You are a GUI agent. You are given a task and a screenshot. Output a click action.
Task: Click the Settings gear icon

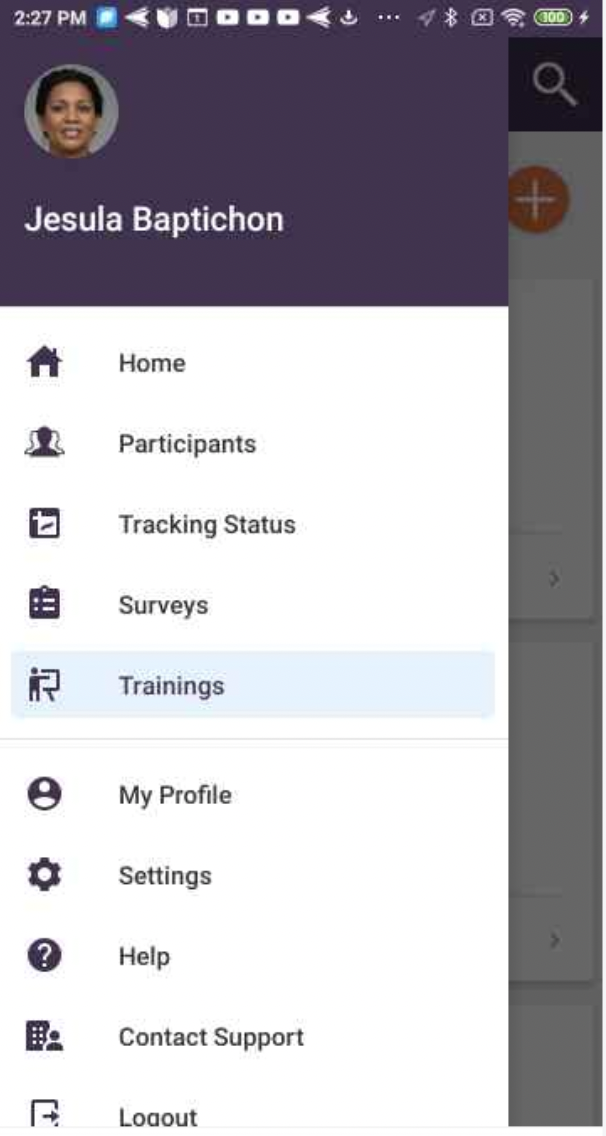tap(44, 876)
